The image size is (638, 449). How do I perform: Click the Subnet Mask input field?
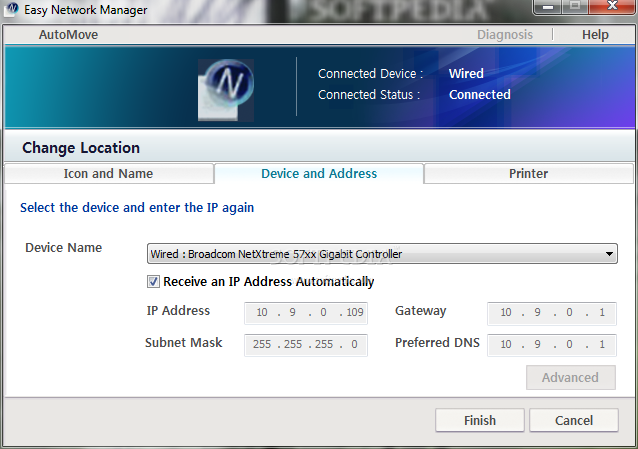(x=306, y=345)
